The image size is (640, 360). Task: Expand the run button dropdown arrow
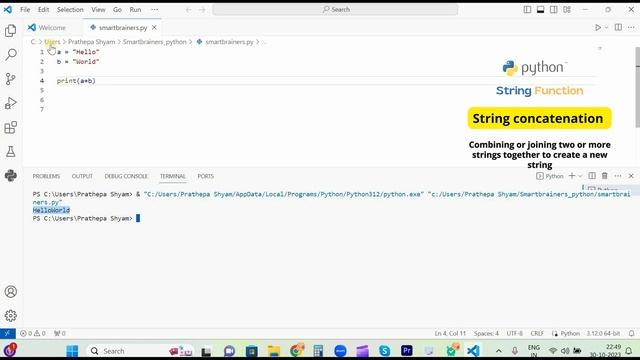point(606,27)
